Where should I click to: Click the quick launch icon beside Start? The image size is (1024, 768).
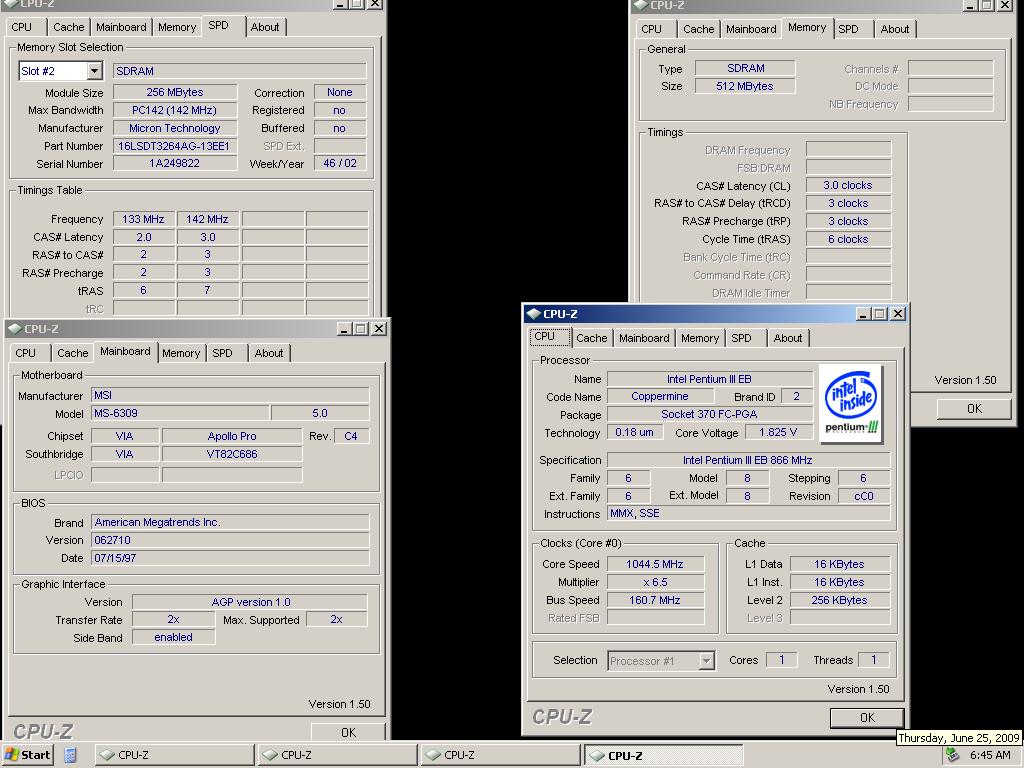tap(71, 755)
